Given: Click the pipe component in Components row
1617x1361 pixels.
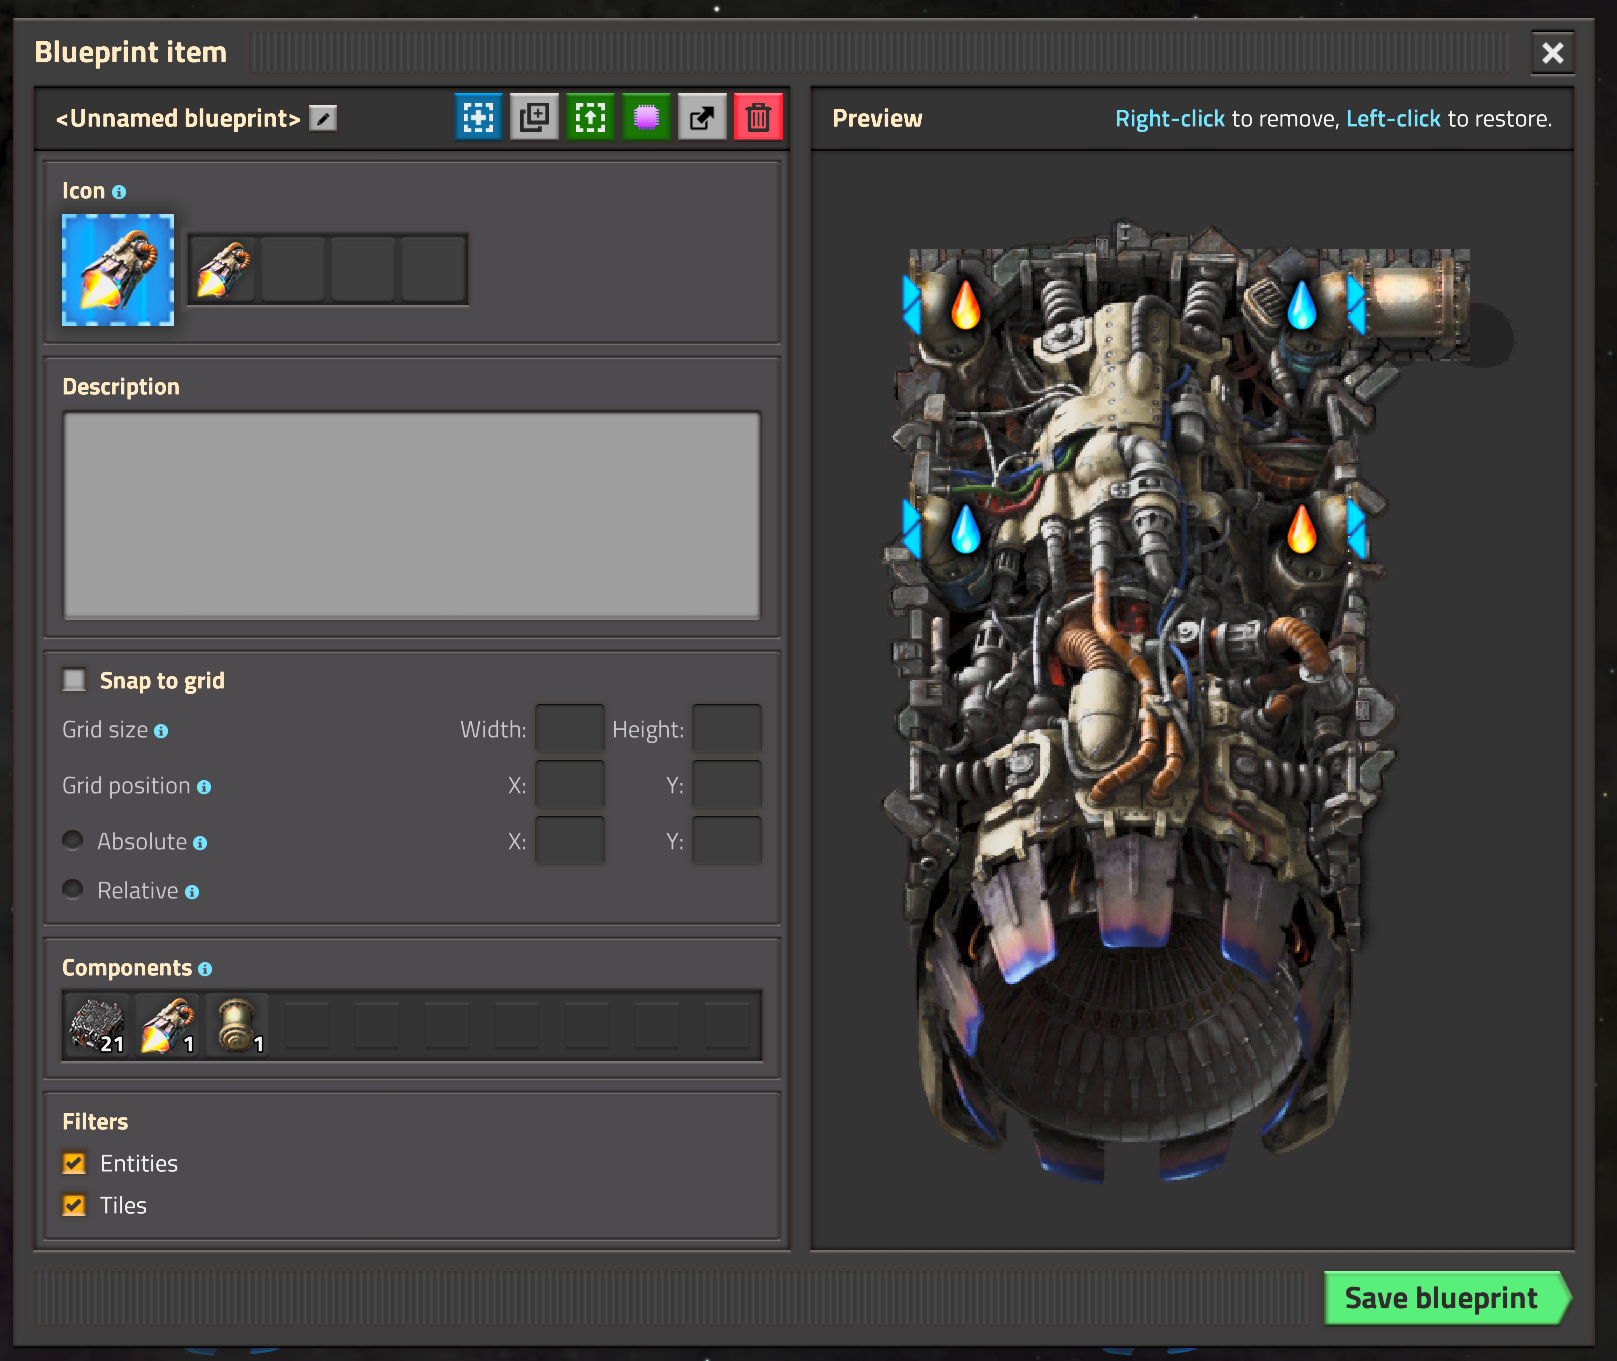Looking at the screenshot, I should point(237,1025).
